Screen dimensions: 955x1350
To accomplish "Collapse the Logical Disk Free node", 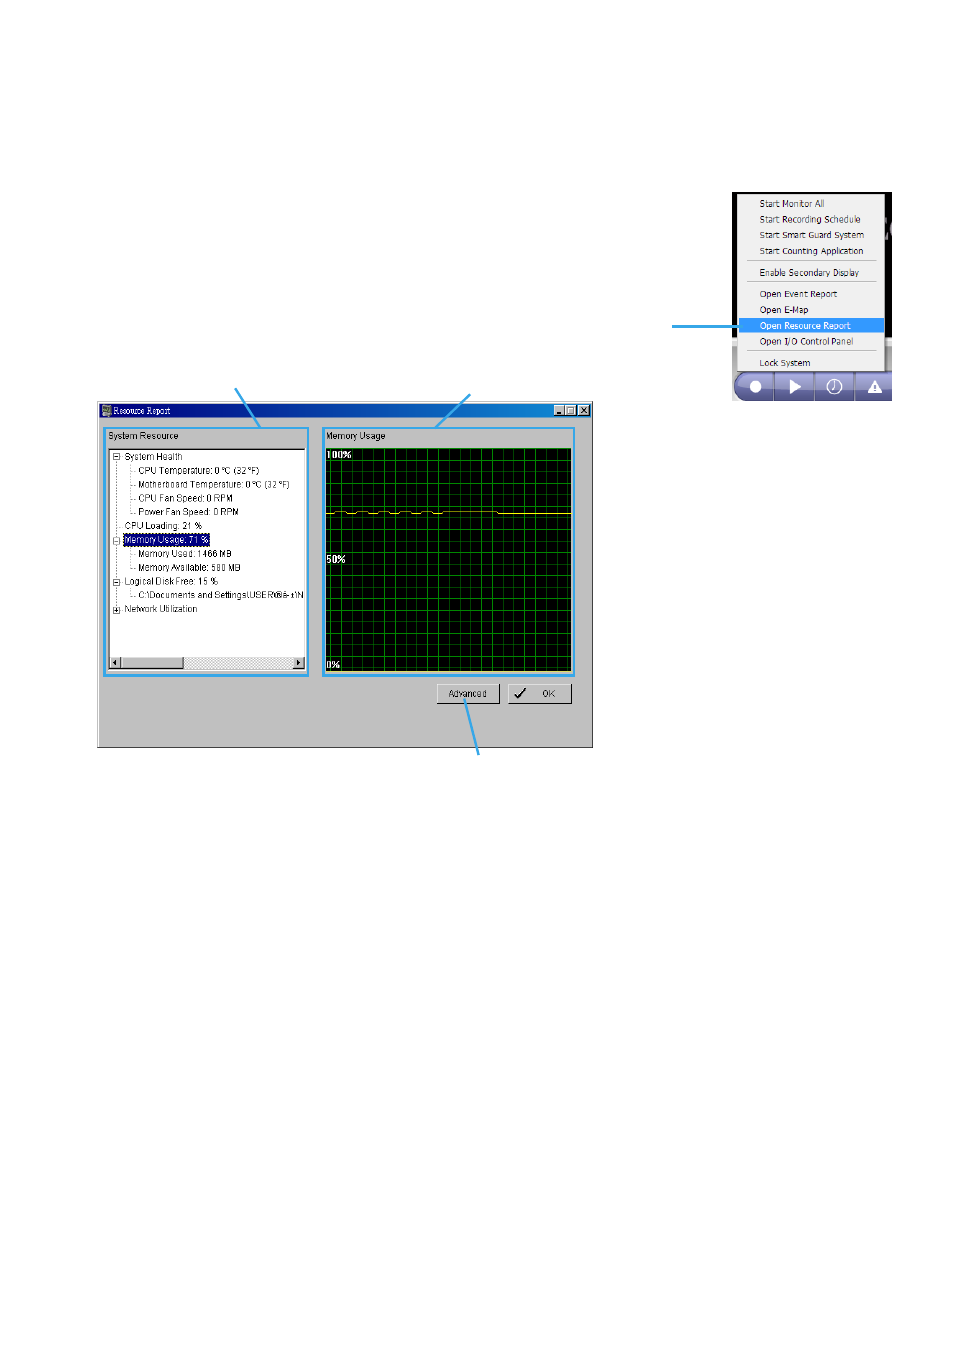I will pyautogui.click(x=117, y=582).
